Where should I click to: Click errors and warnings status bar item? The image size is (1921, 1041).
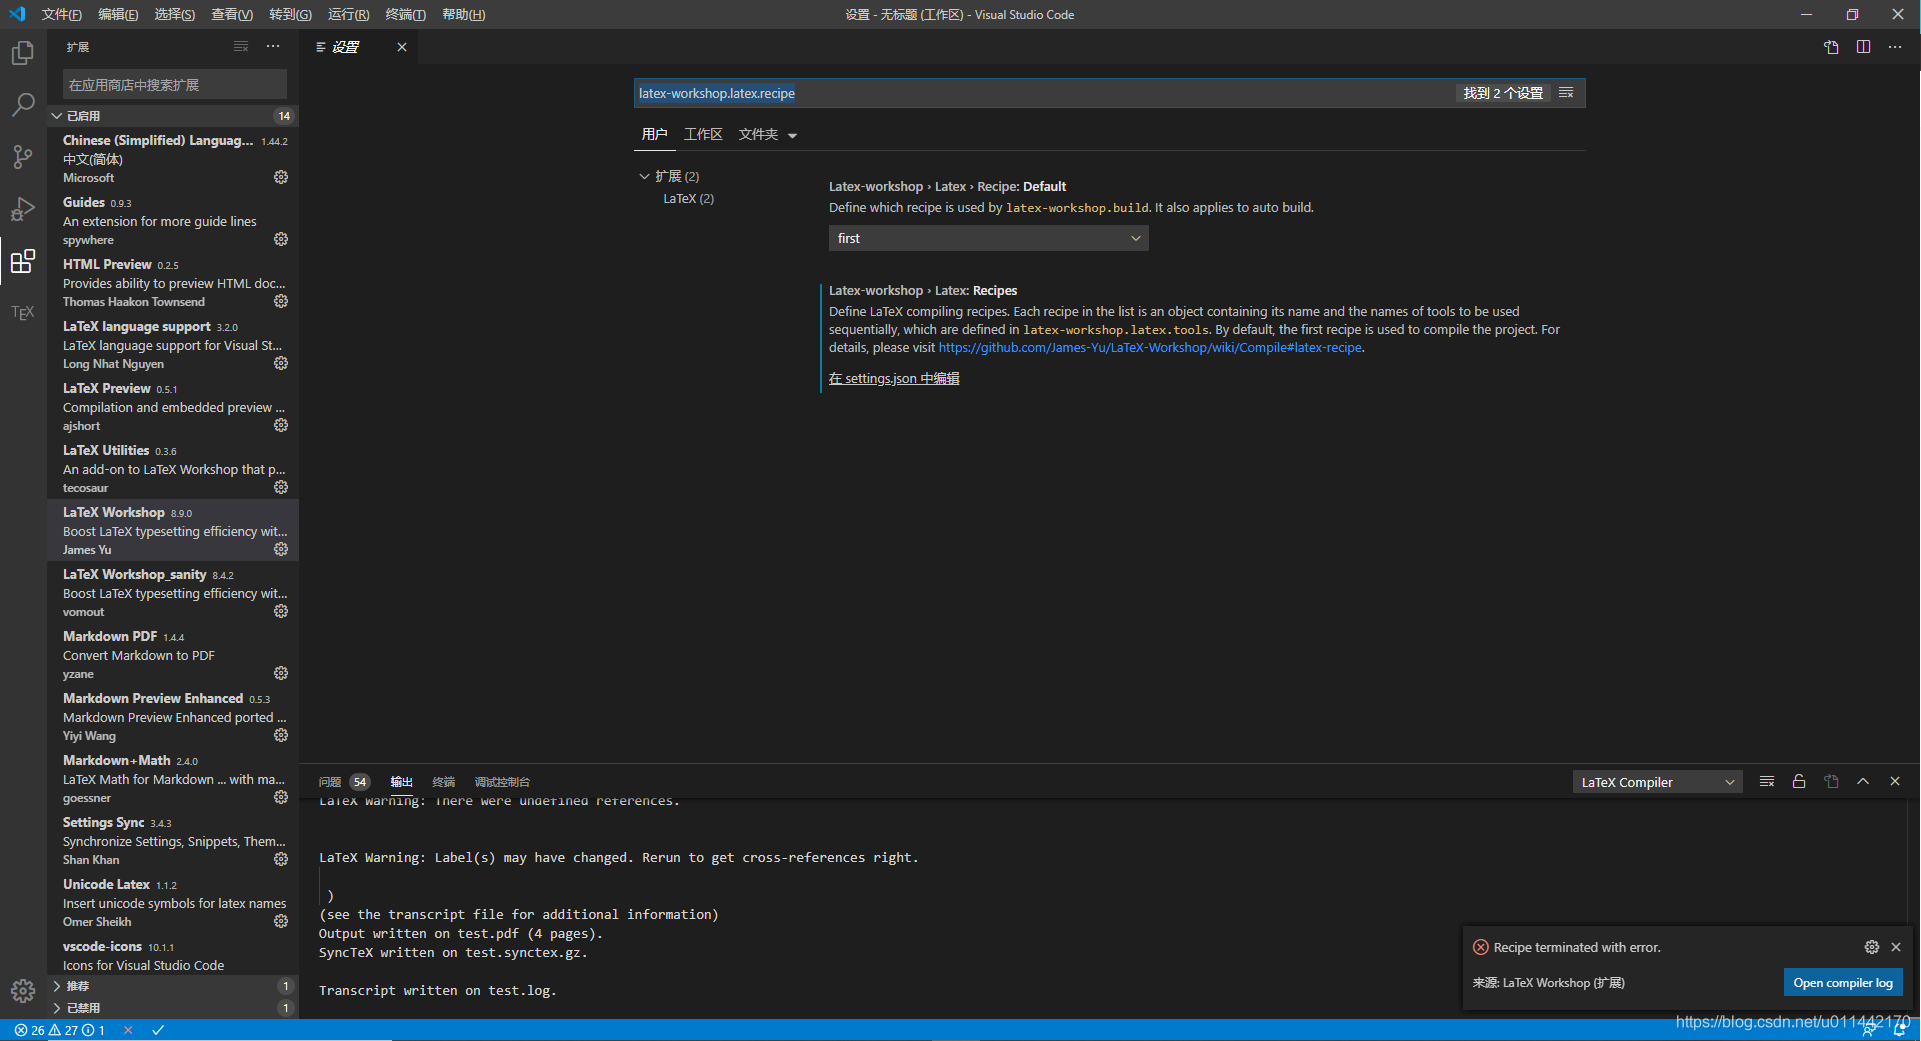coord(60,1030)
